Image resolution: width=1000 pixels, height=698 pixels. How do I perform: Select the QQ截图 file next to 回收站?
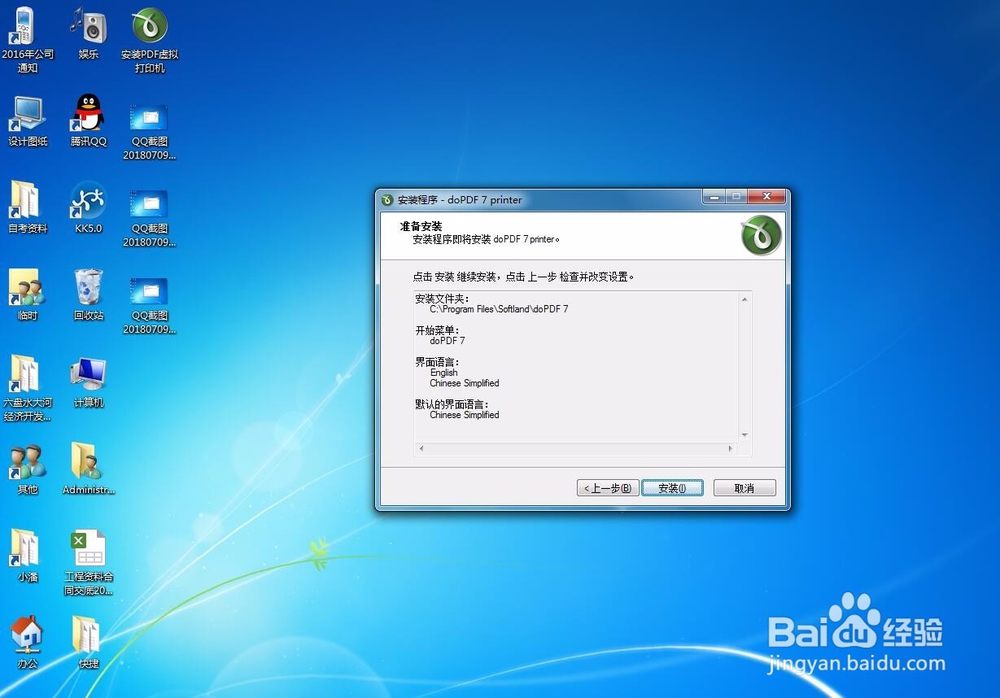point(150,306)
